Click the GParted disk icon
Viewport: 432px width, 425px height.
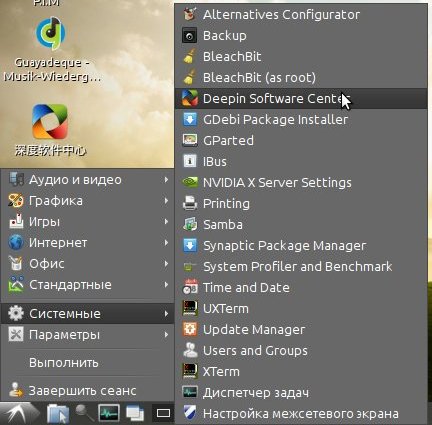190,141
